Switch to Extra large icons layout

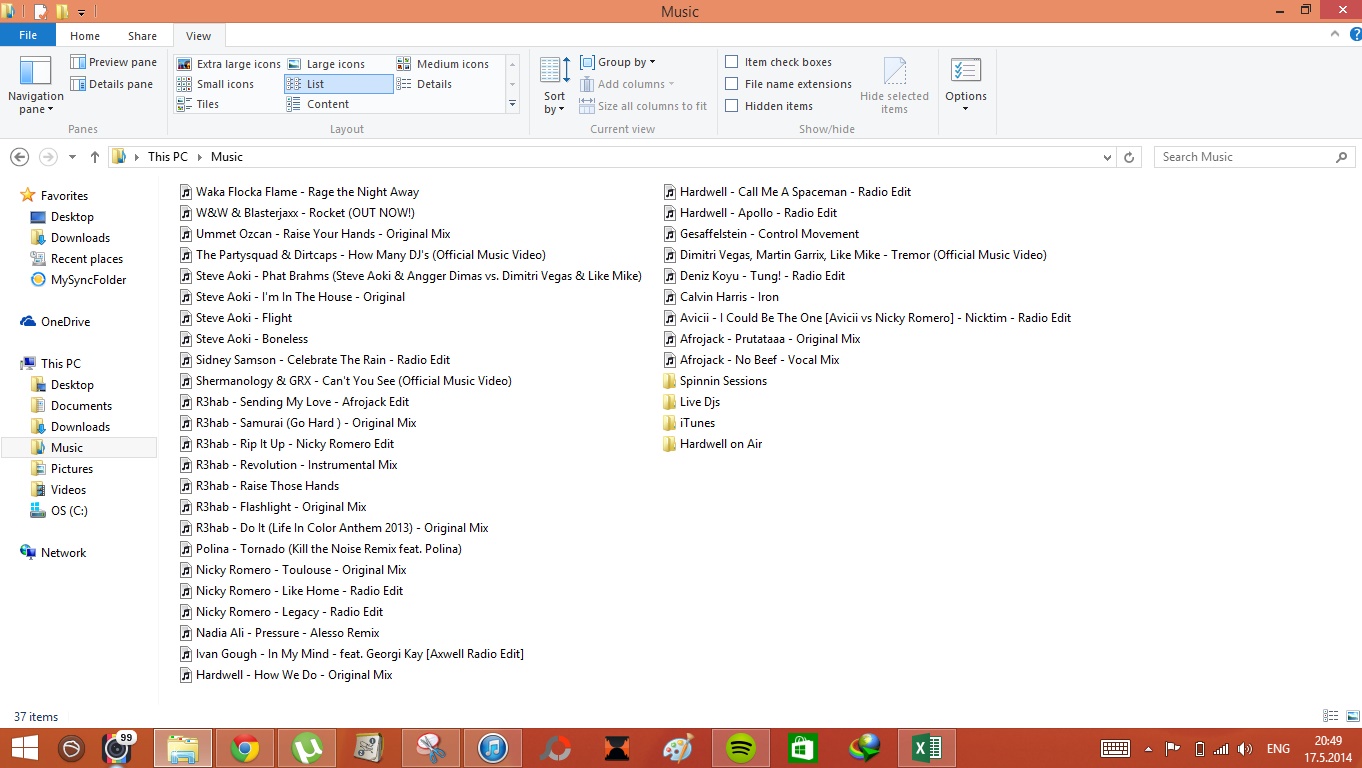coord(228,64)
